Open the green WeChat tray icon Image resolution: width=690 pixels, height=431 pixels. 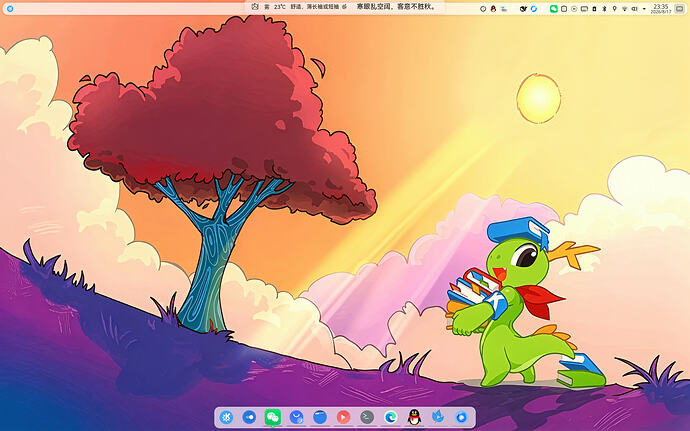554,9
